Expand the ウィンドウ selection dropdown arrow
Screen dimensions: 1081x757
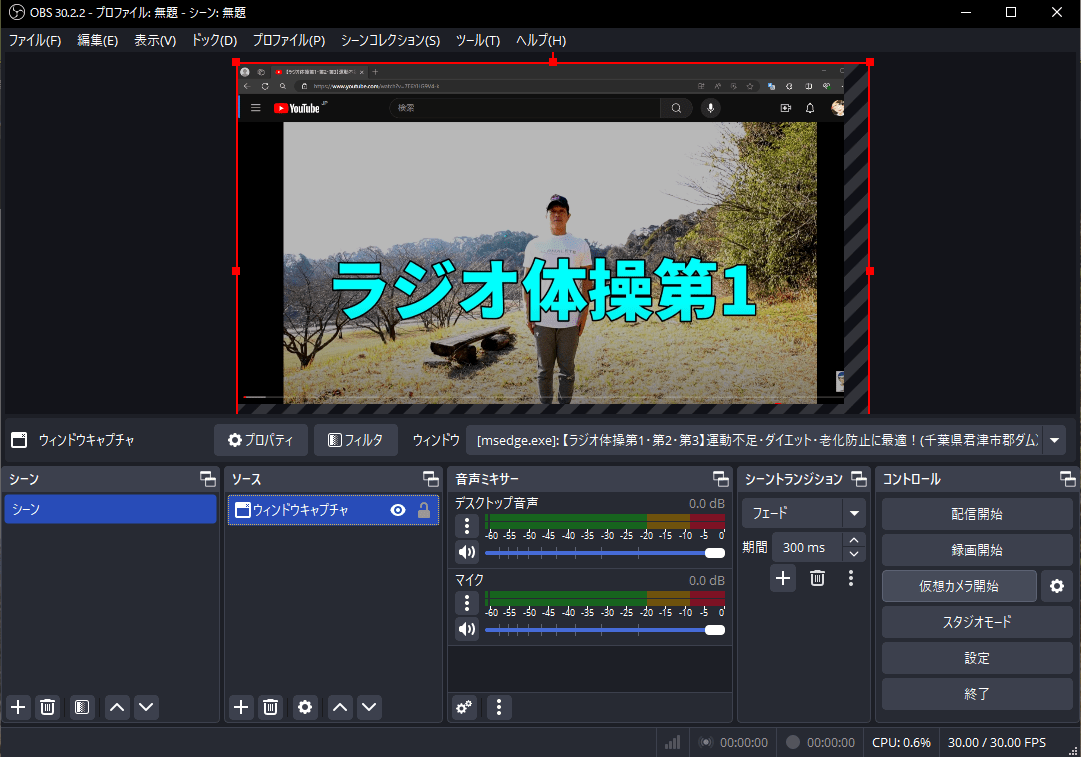[x=1054, y=440]
